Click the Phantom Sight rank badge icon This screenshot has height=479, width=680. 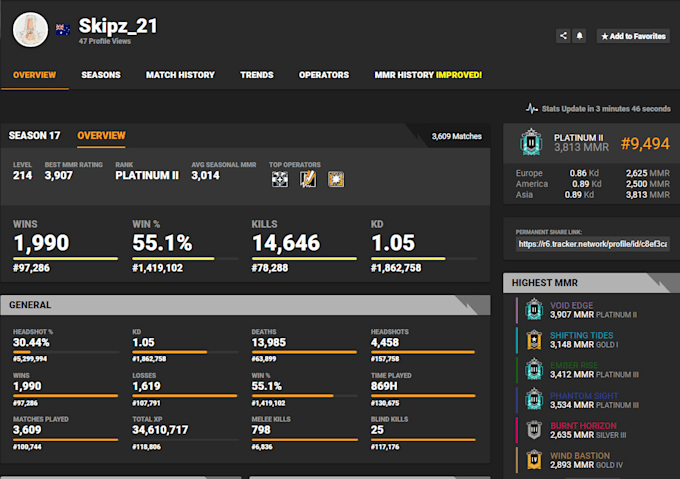click(534, 400)
